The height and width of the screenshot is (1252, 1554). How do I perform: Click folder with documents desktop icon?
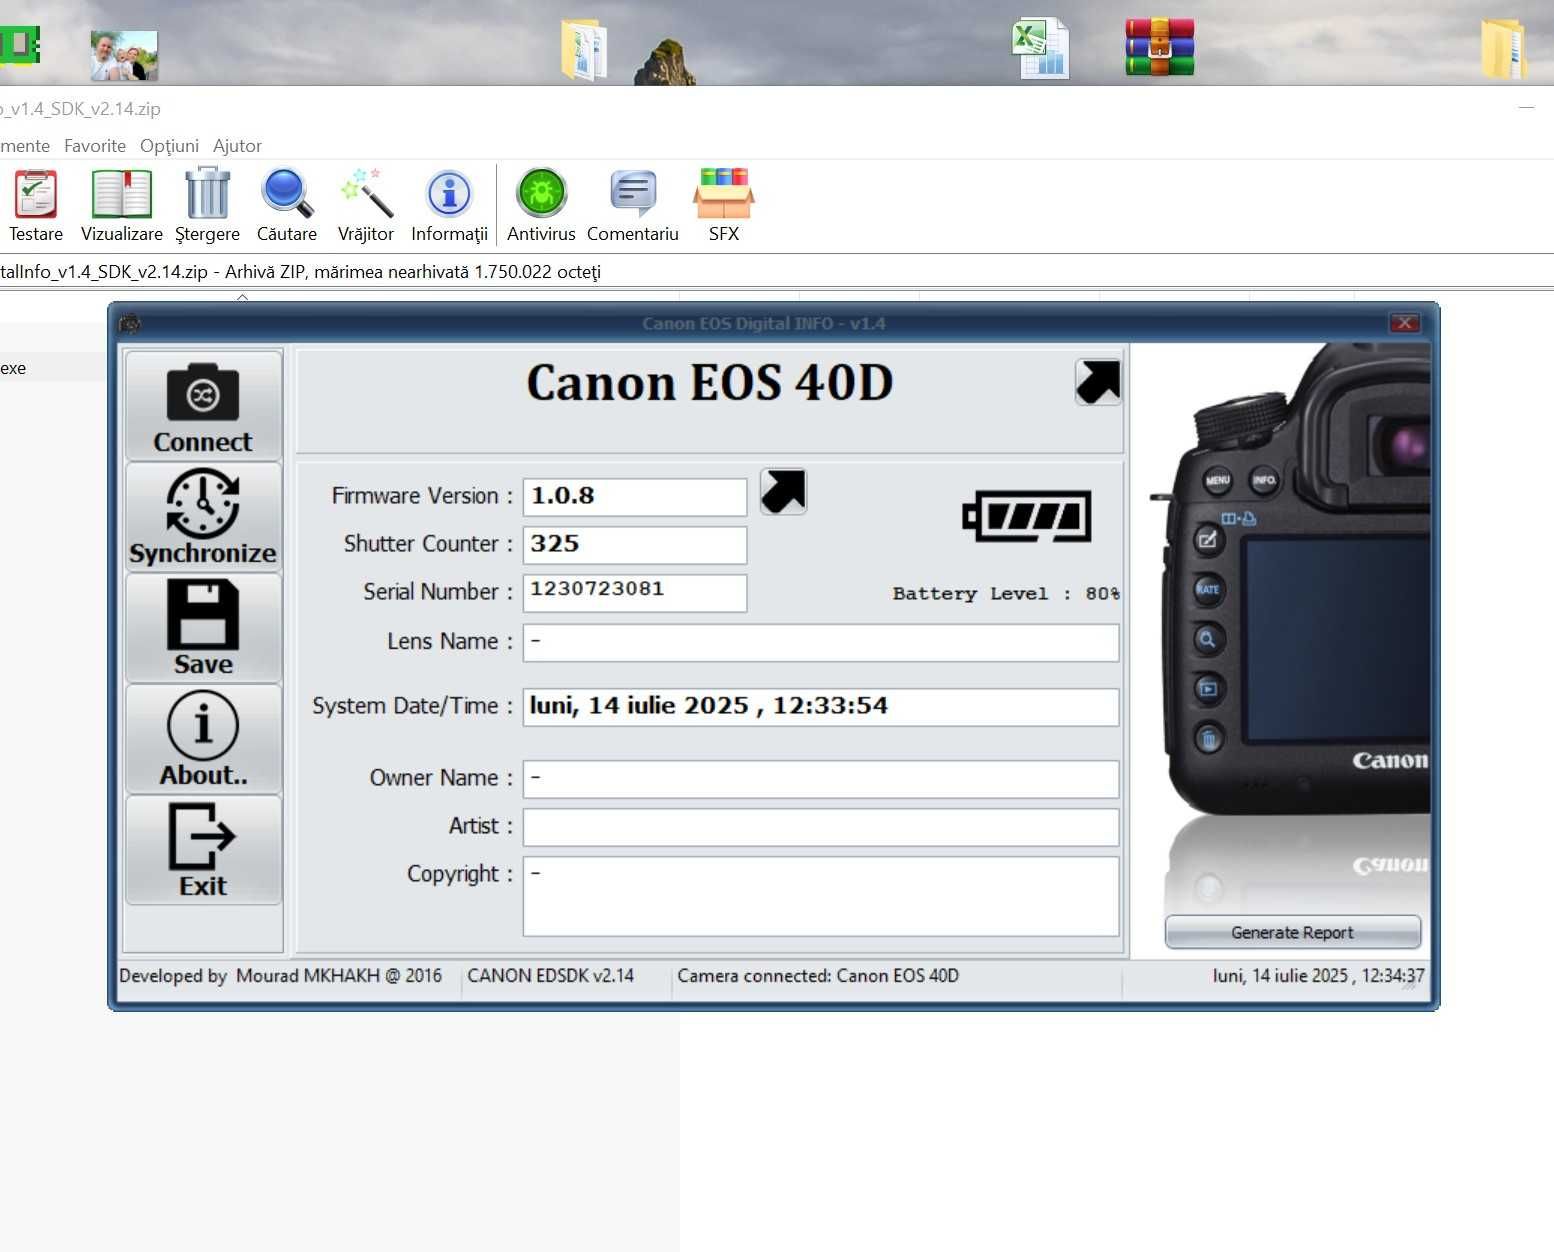point(584,50)
